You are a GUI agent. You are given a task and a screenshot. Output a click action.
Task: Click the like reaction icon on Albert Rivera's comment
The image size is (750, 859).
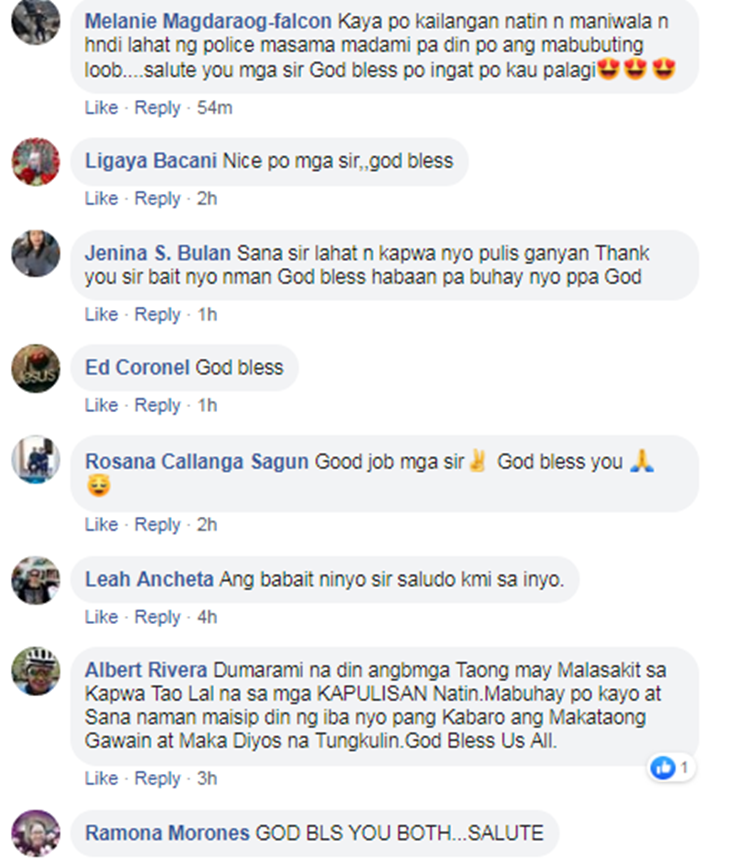click(x=663, y=768)
